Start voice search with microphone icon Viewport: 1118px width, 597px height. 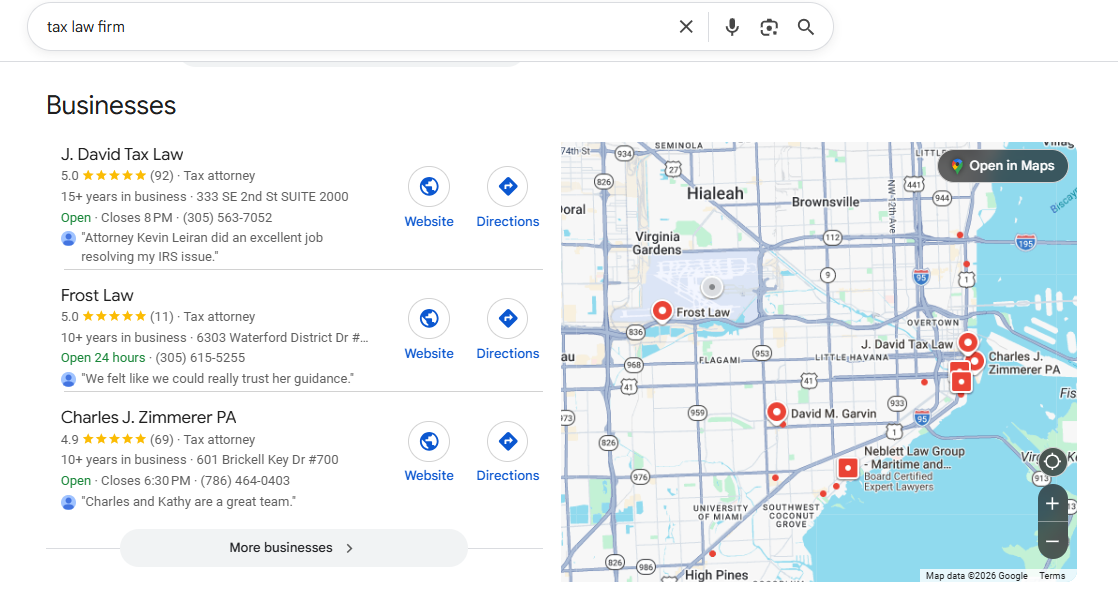[732, 27]
